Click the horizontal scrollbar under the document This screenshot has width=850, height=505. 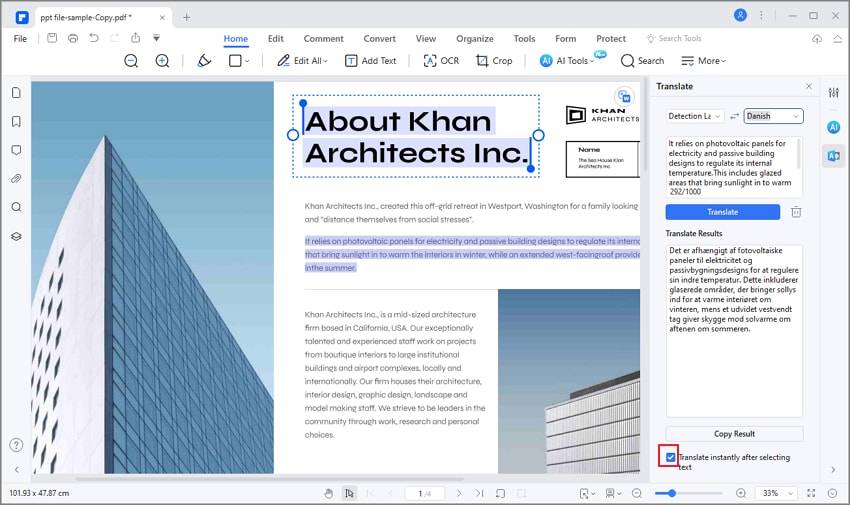pos(269,479)
